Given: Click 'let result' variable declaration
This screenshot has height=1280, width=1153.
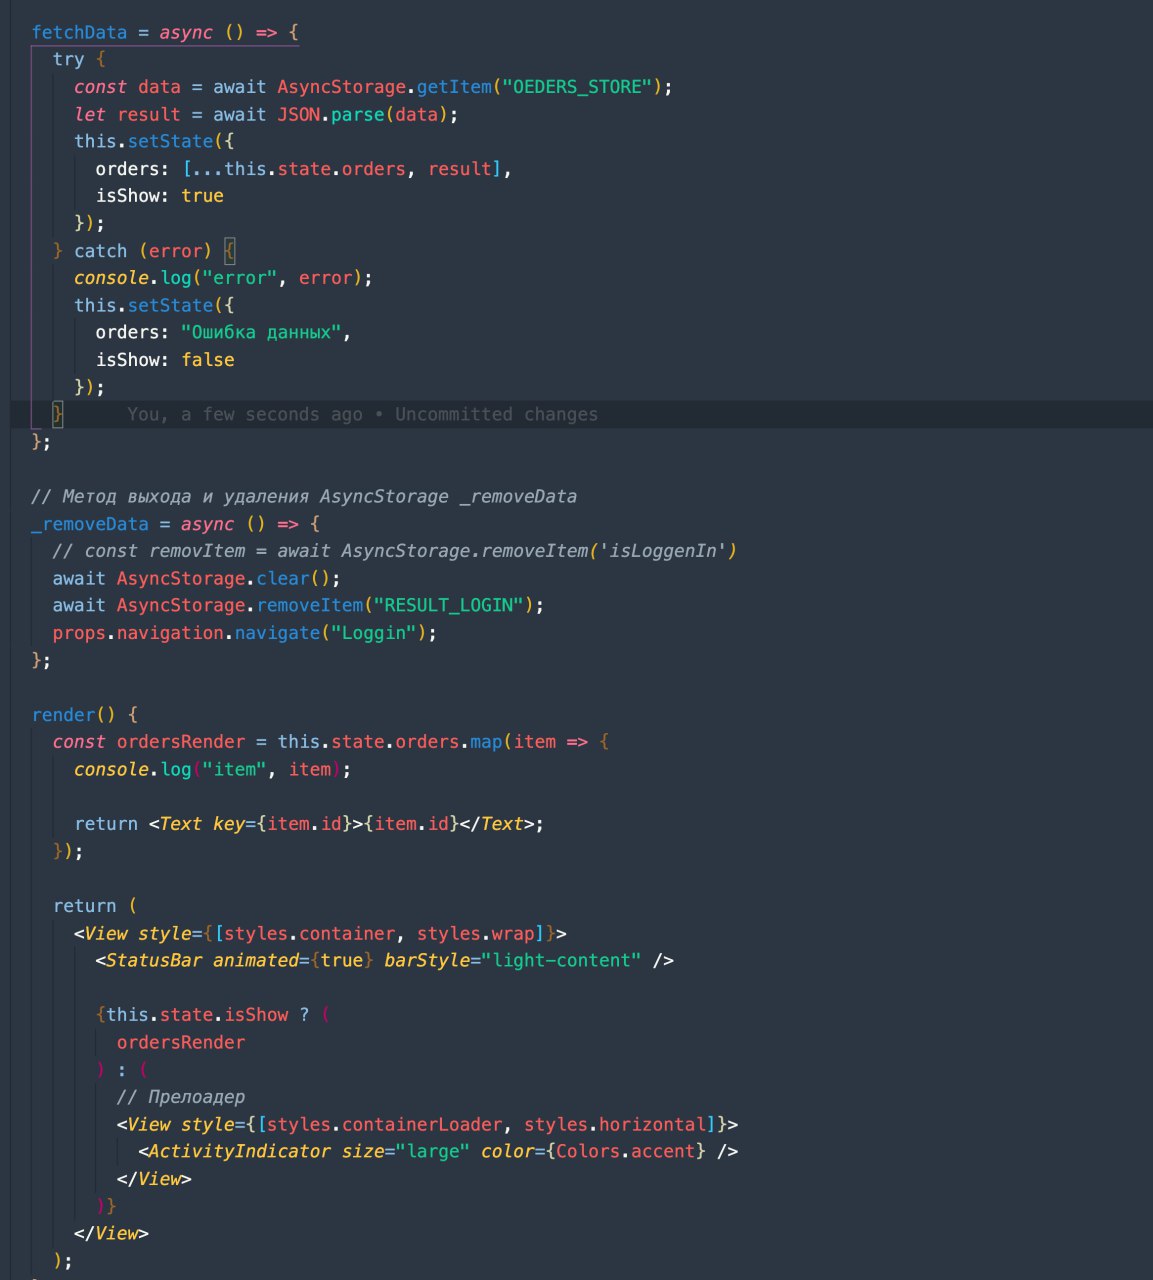Looking at the screenshot, I should [x=127, y=114].
